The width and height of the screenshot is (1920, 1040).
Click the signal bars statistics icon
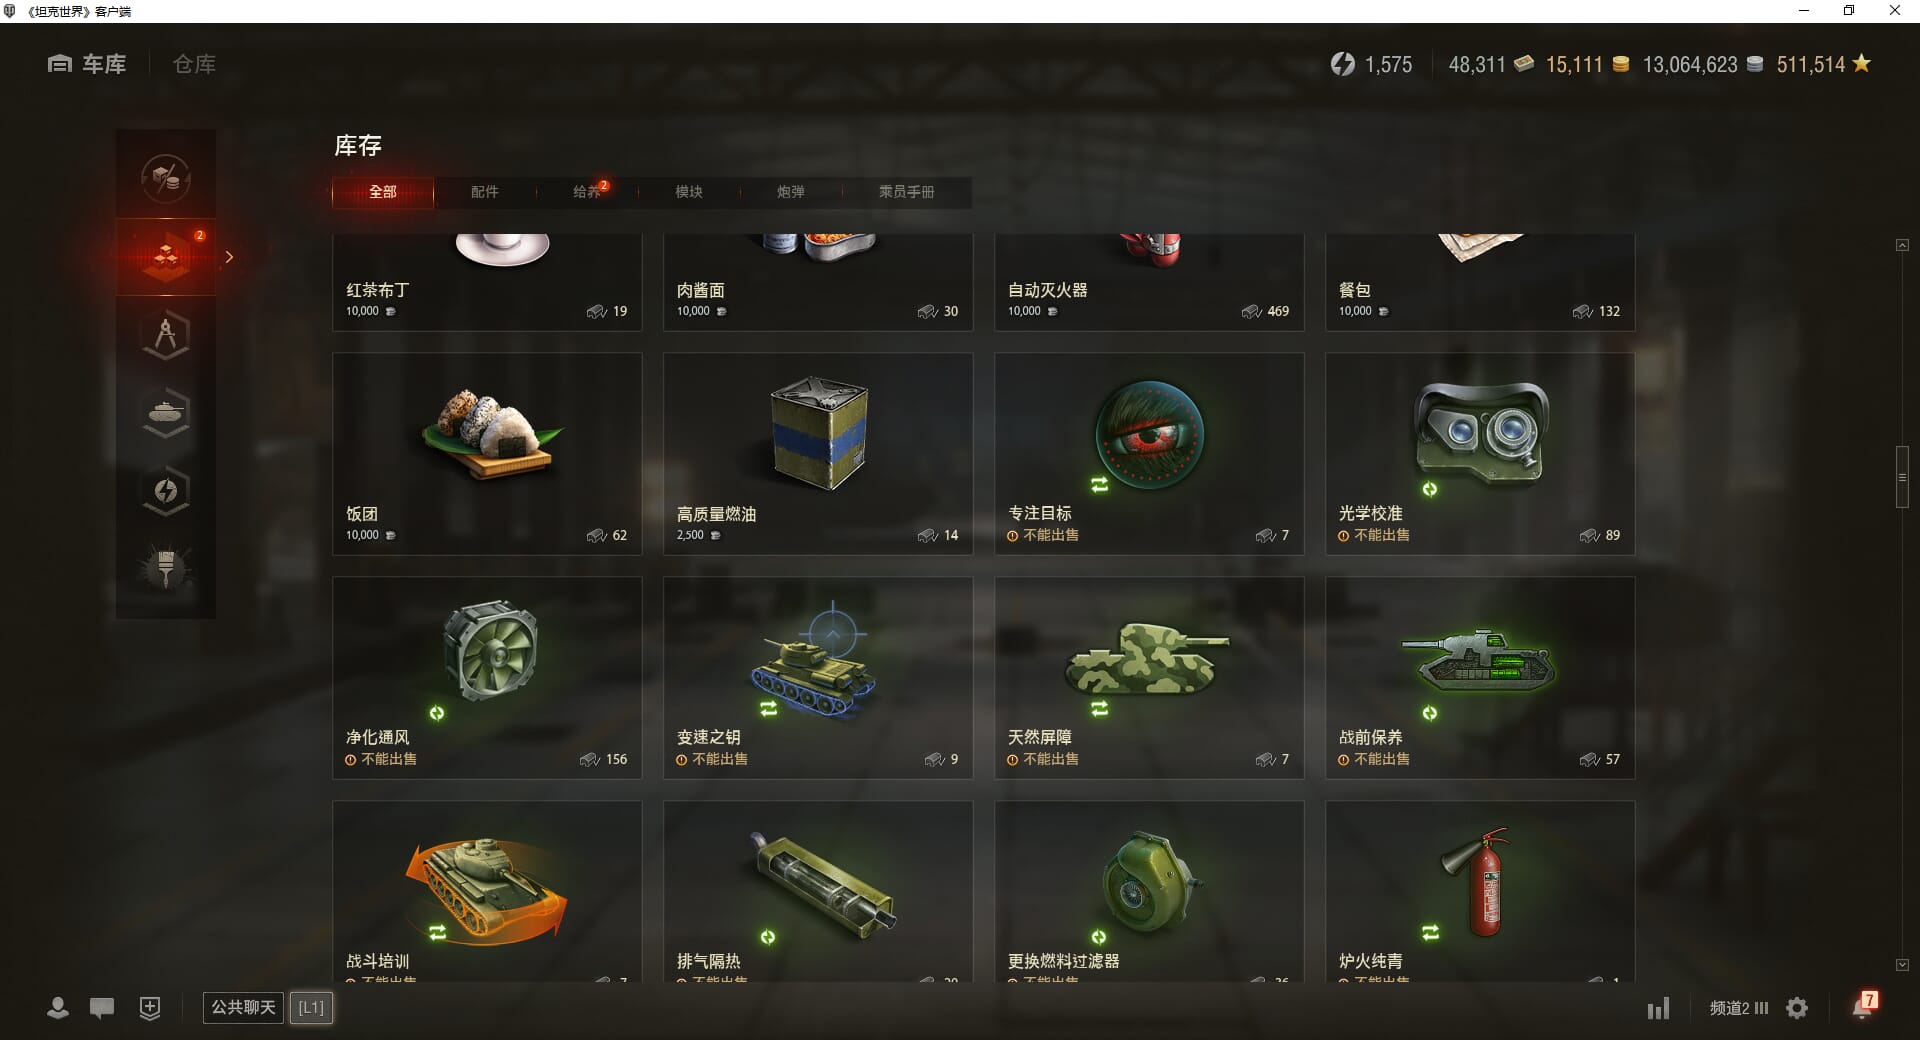coord(1658,1008)
